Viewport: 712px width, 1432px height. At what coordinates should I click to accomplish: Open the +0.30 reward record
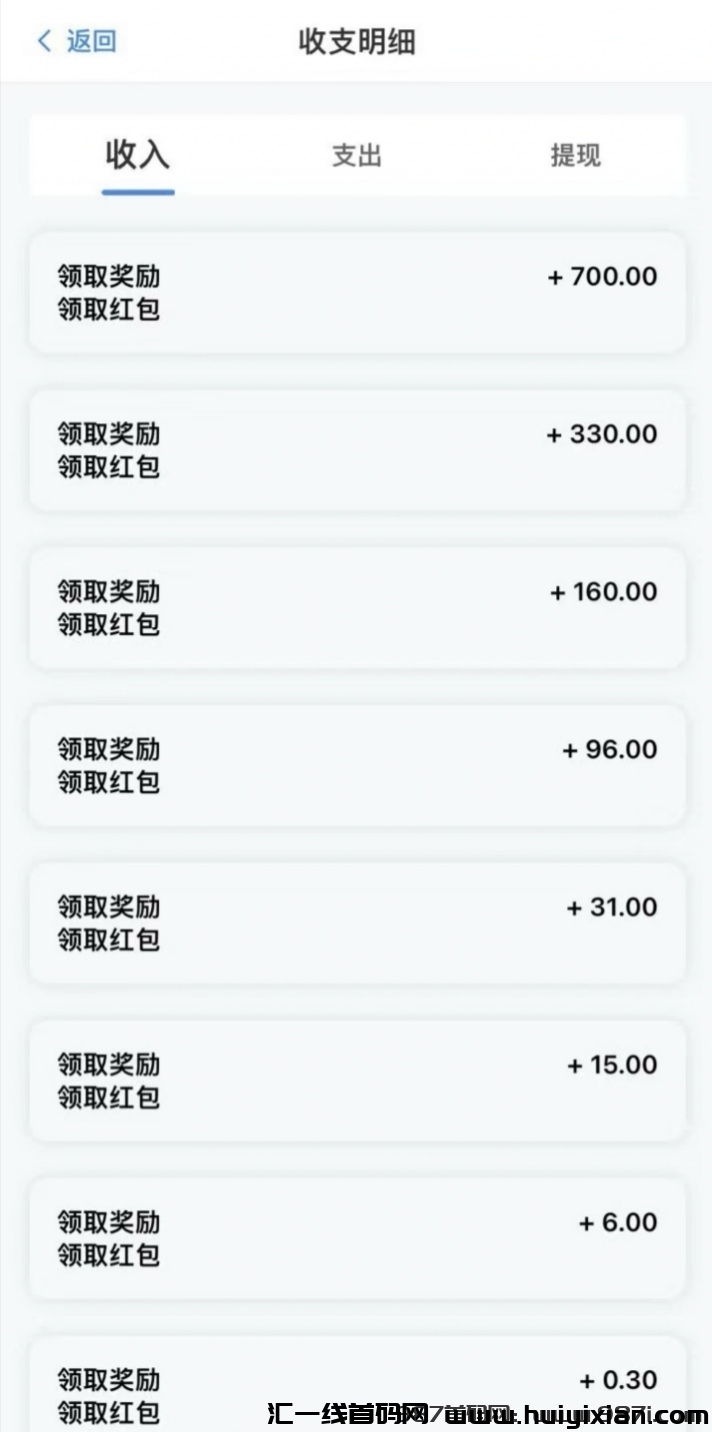(357, 1390)
